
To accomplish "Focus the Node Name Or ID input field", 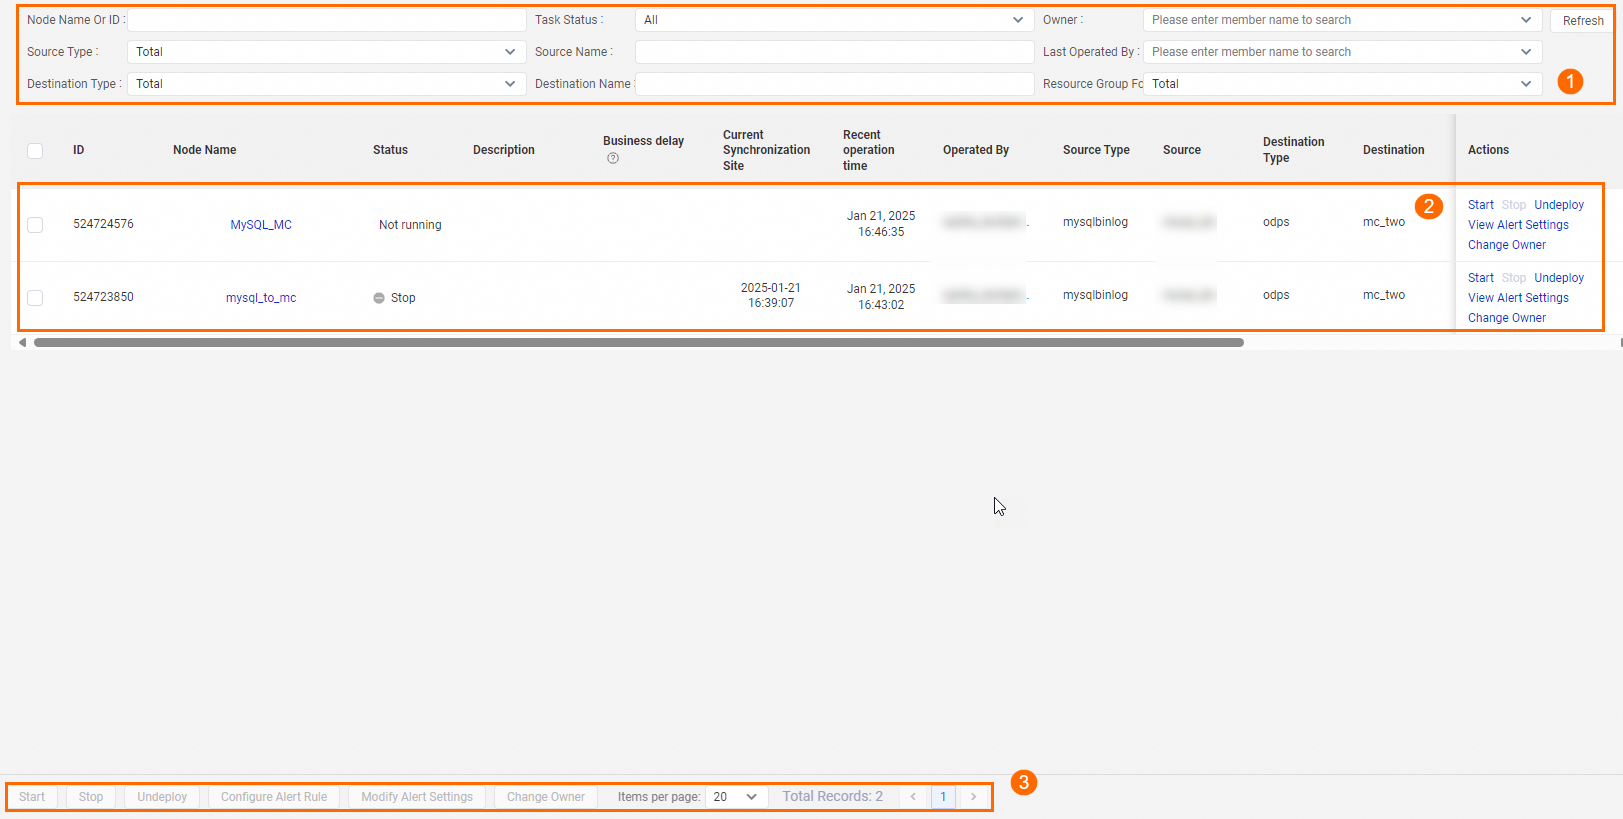I will pyautogui.click(x=326, y=20).
